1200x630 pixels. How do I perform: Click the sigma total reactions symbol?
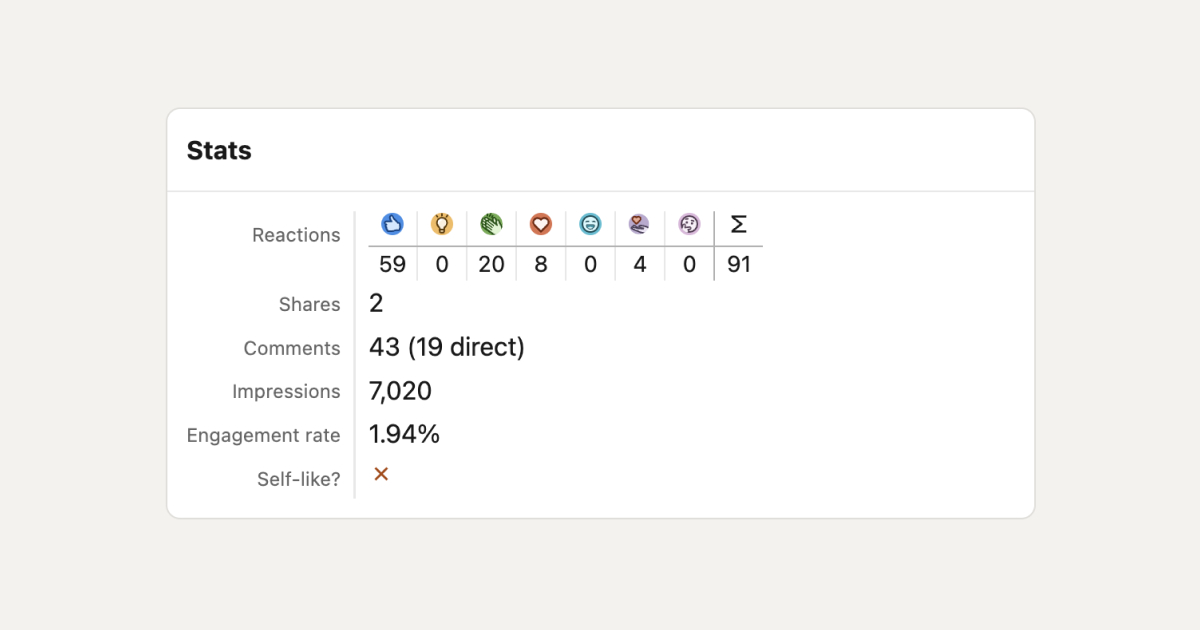pyautogui.click(x=739, y=224)
